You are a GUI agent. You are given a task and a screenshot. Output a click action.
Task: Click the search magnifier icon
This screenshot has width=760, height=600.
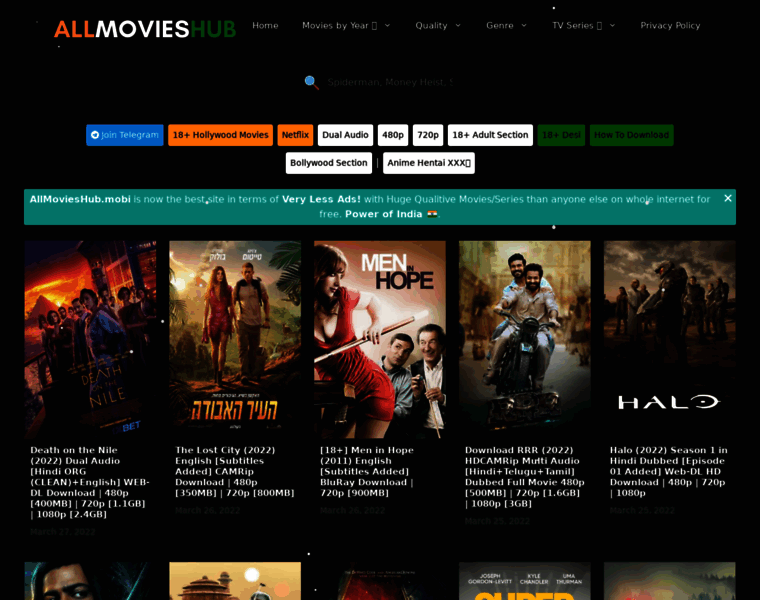pos(311,82)
